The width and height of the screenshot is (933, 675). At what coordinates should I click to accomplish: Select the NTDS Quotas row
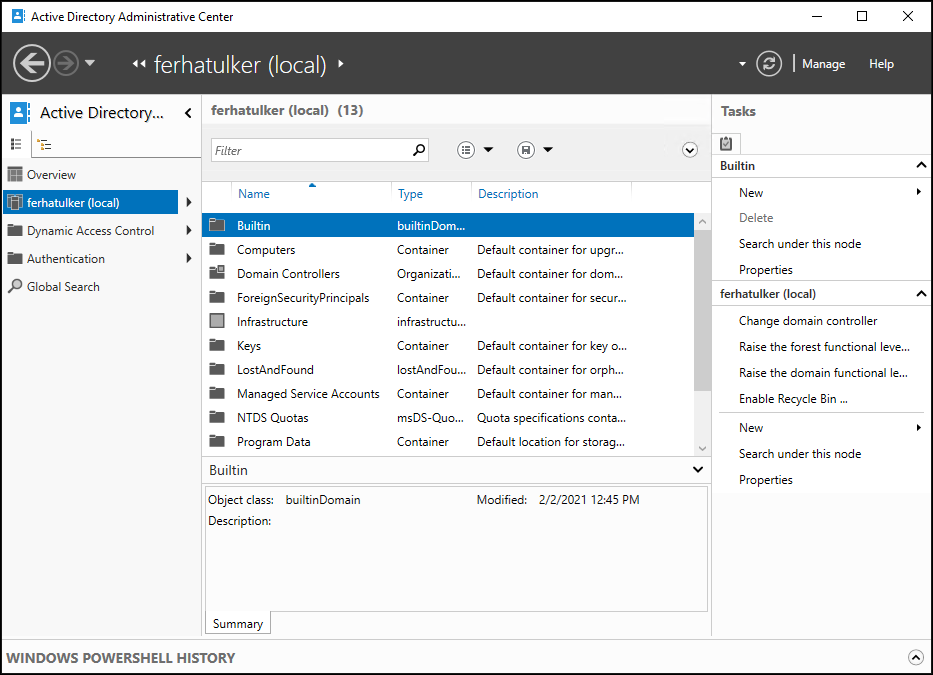(x=448, y=418)
